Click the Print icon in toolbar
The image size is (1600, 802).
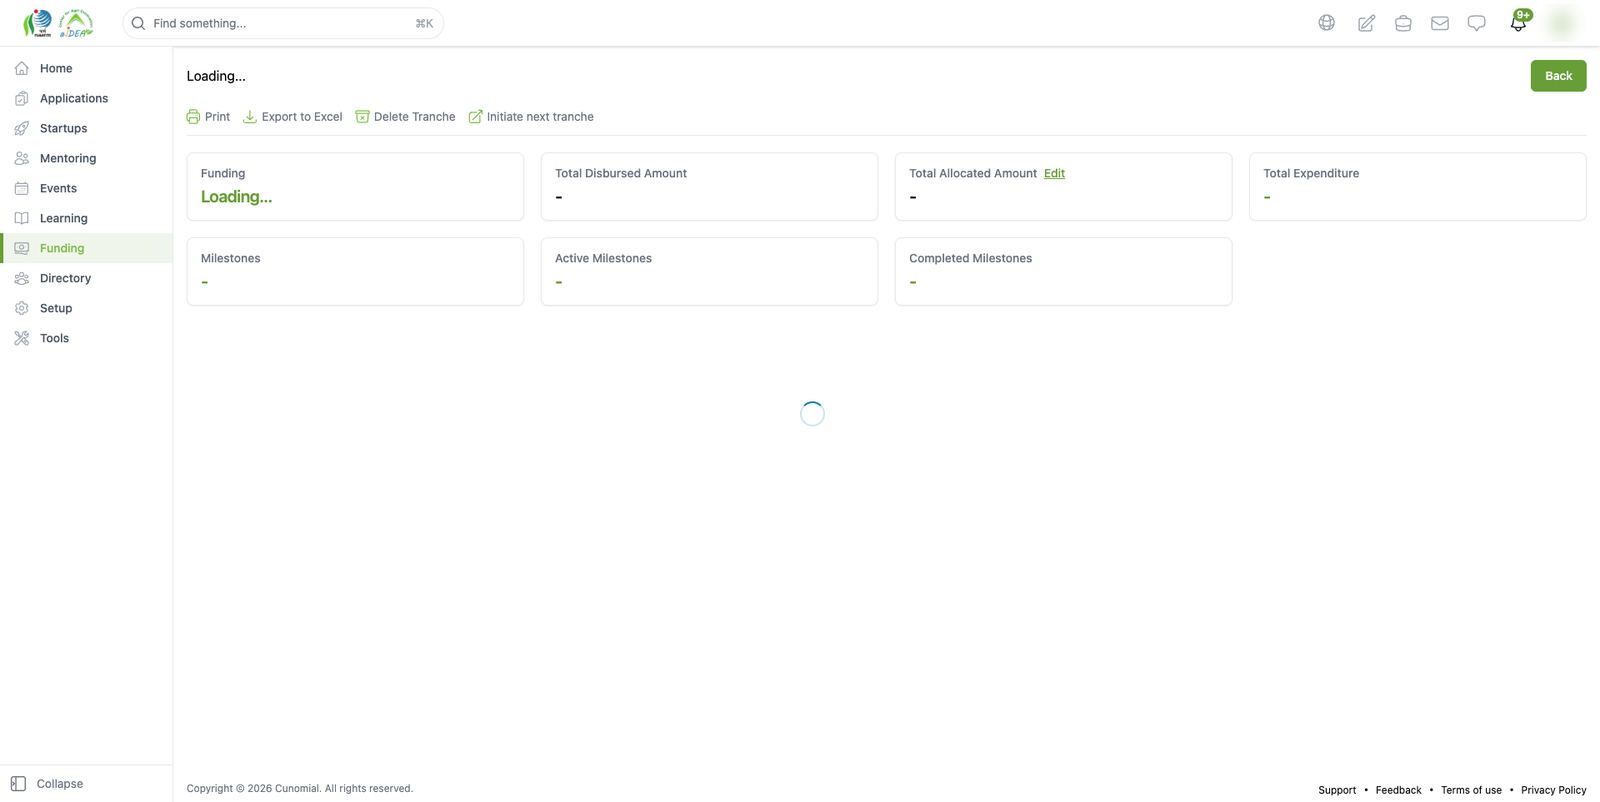coord(193,117)
